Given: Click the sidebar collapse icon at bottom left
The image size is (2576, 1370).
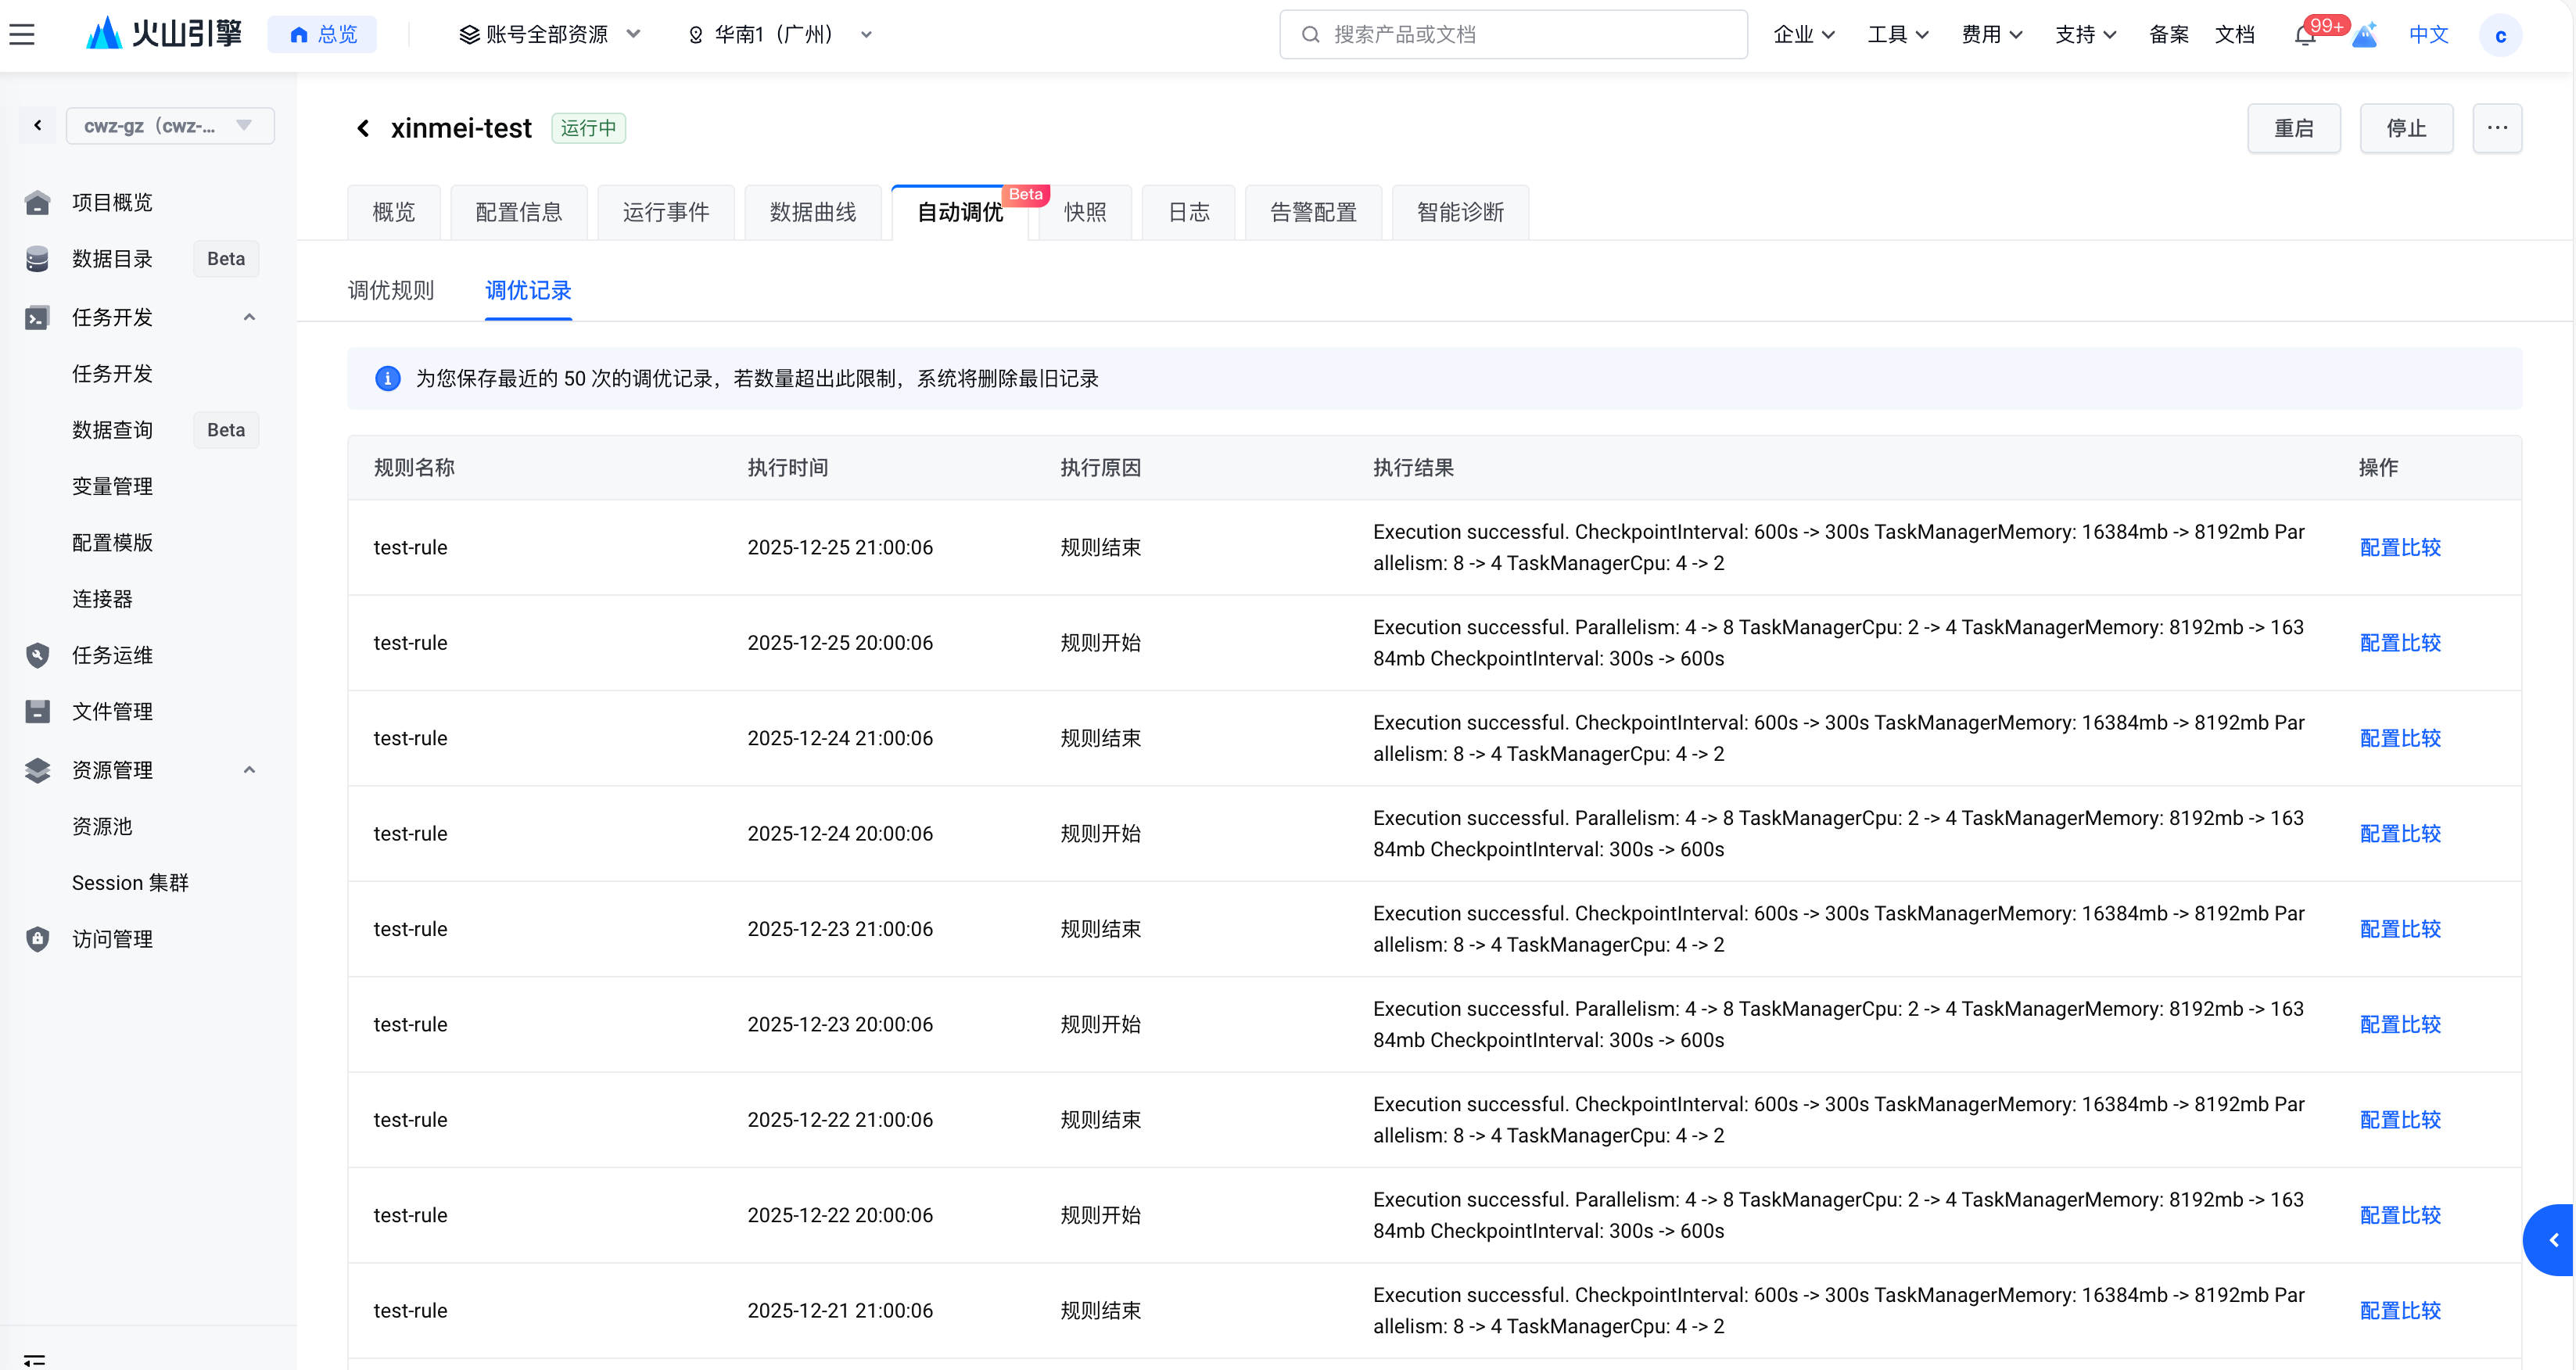Looking at the screenshot, I should (34, 1359).
